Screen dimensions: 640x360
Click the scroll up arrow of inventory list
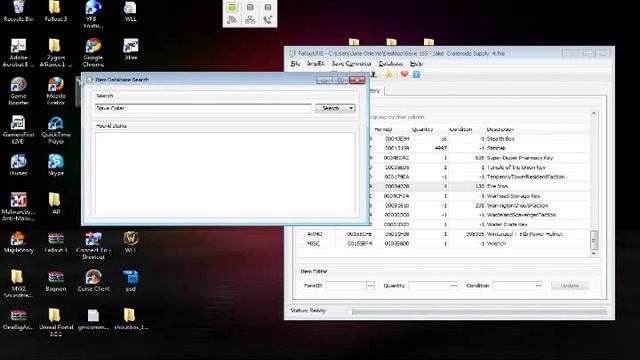[x=594, y=113]
